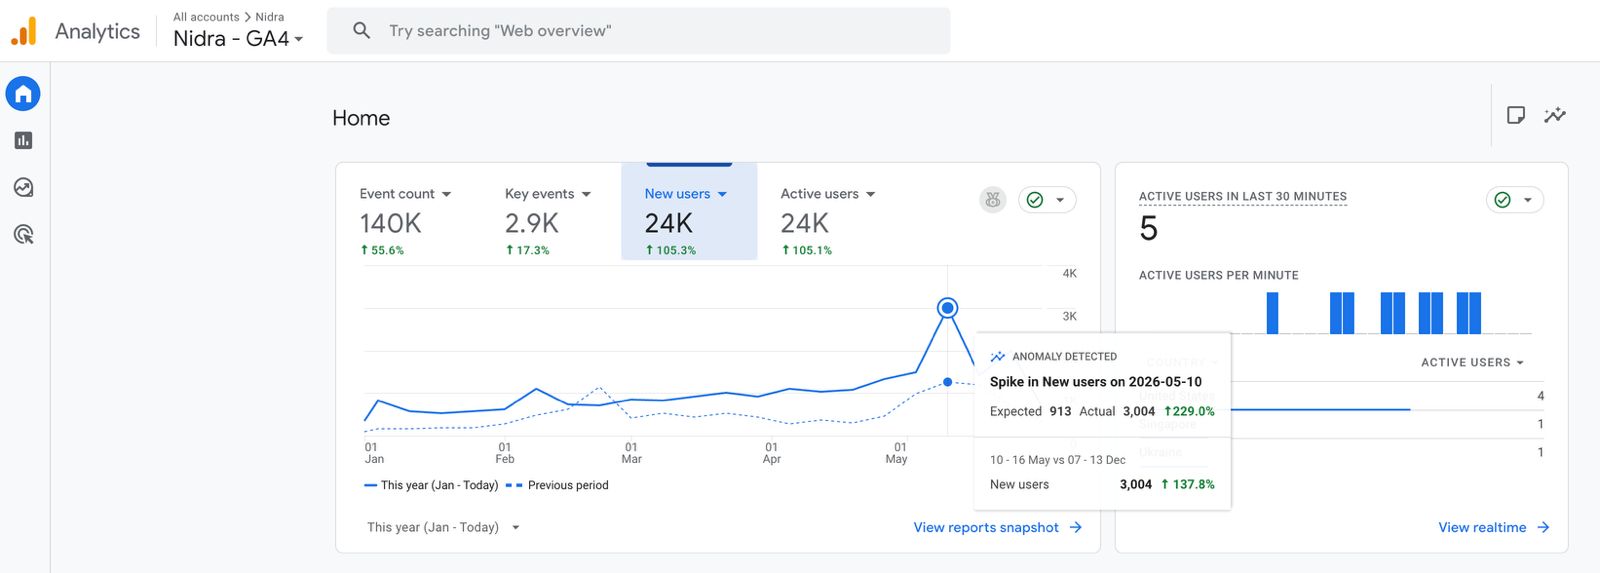The width and height of the screenshot is (1600, 573).
Task: Open the Key events metric dropdown
Action: click(x=586, y=194)
